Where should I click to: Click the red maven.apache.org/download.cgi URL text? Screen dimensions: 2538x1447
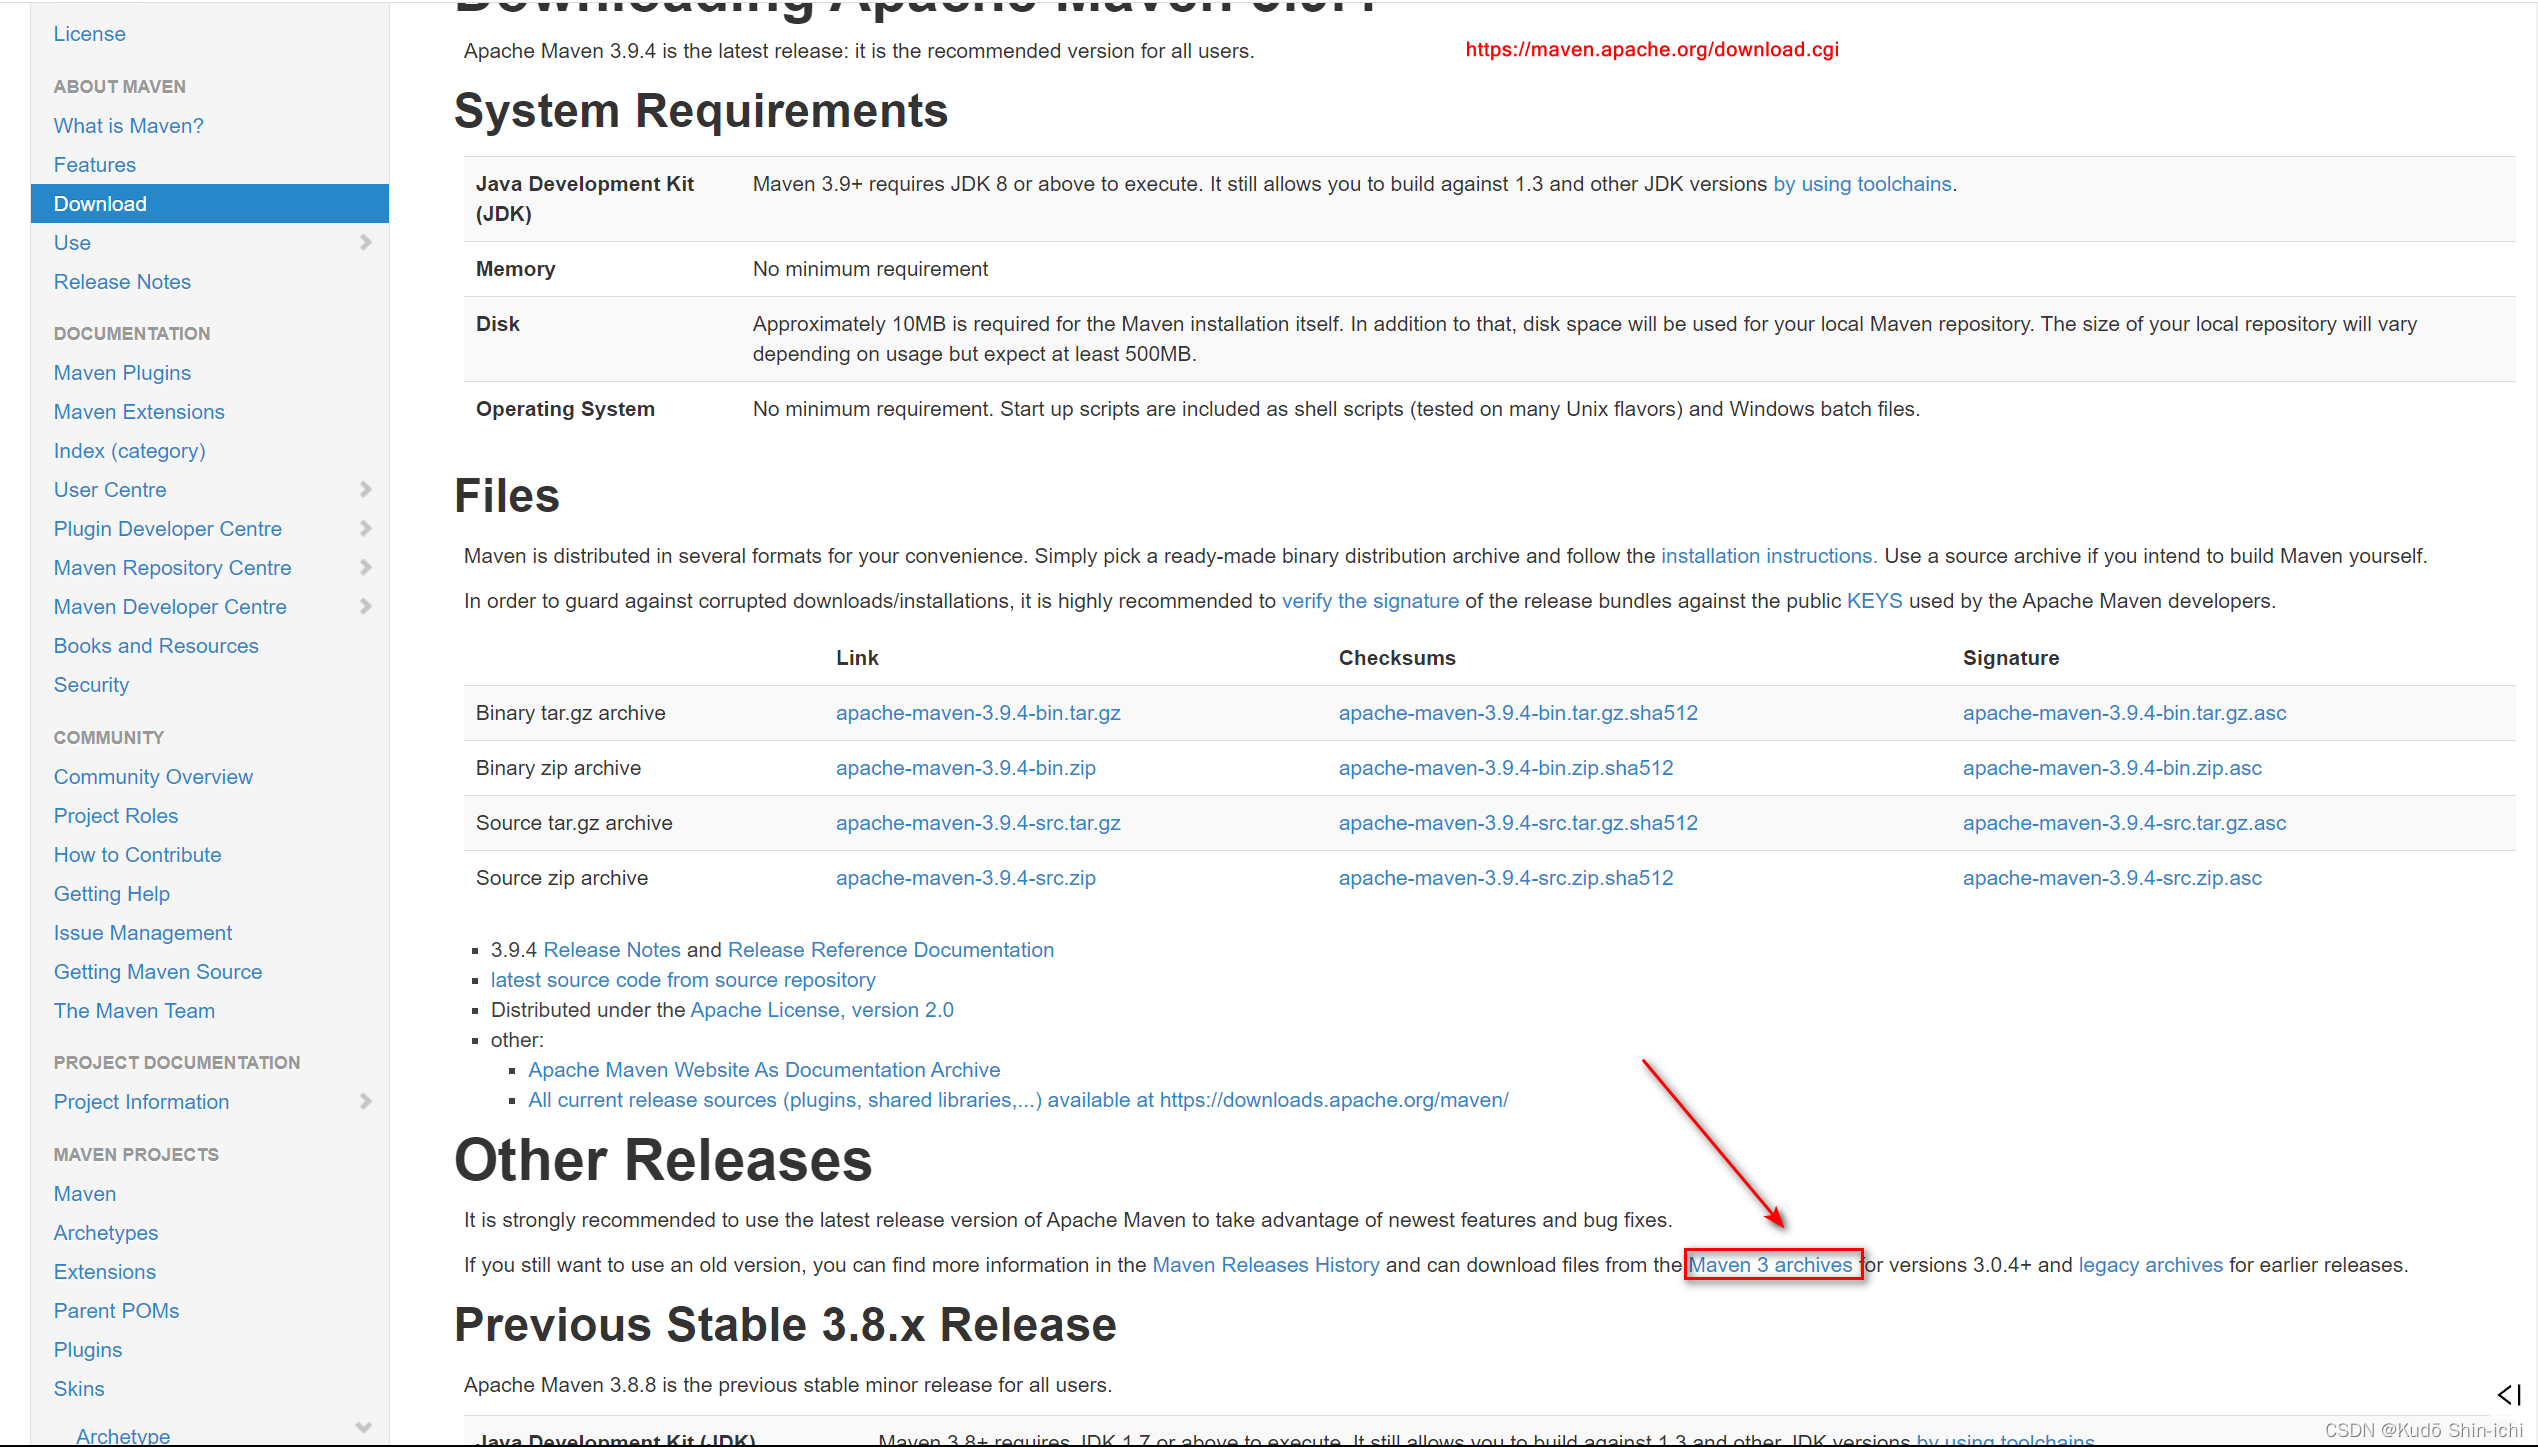(1652, 50)
